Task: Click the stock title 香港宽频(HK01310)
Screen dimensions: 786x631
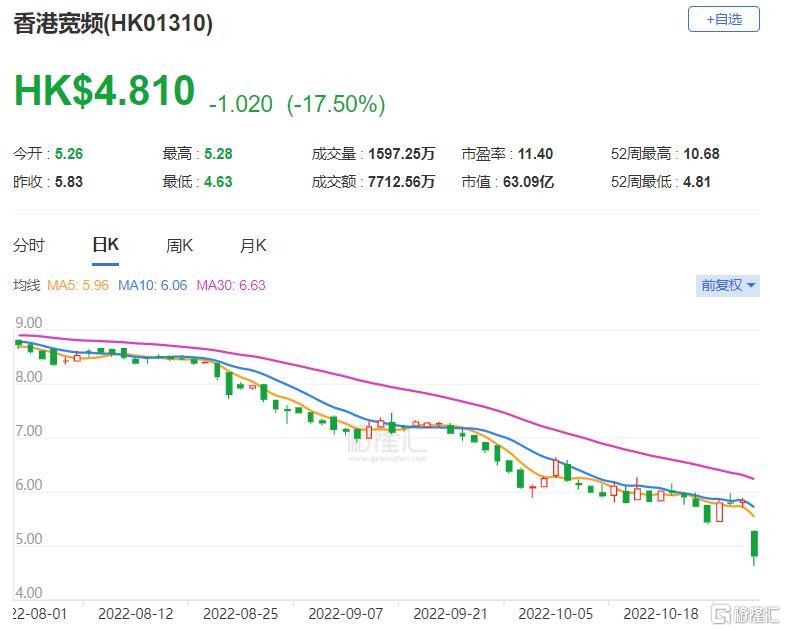Action: tap(113, 24)
